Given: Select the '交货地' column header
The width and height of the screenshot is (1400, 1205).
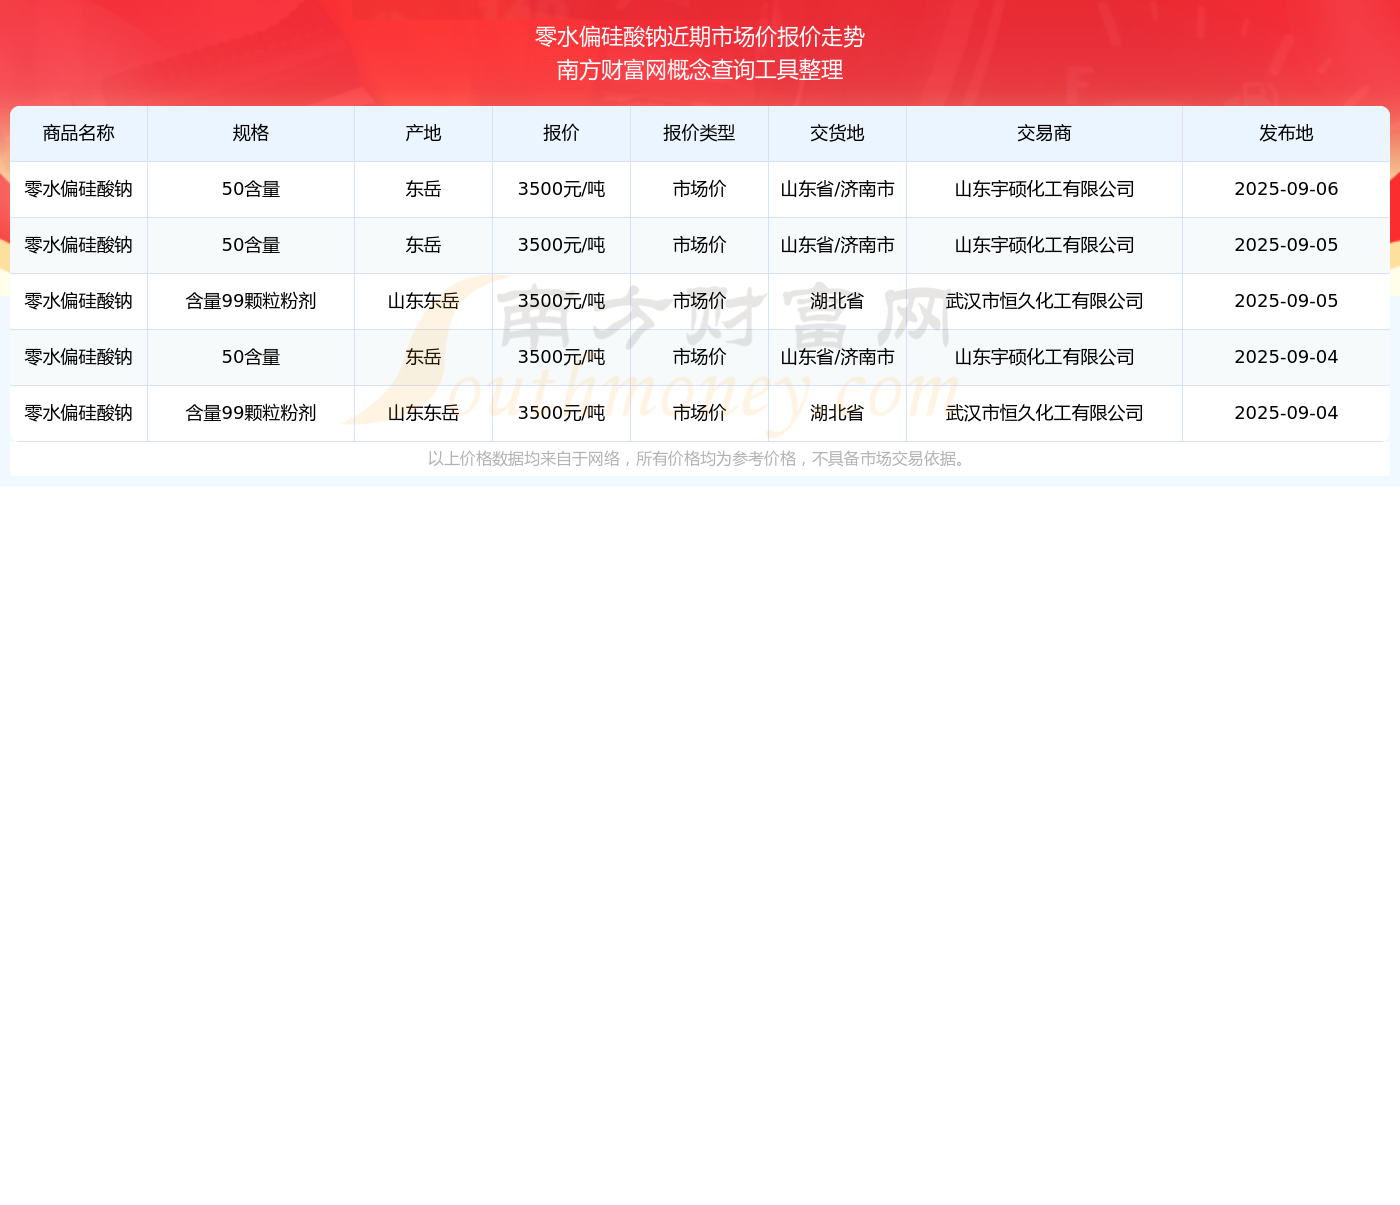Looking at the screenshot, I should coord(838,133).
